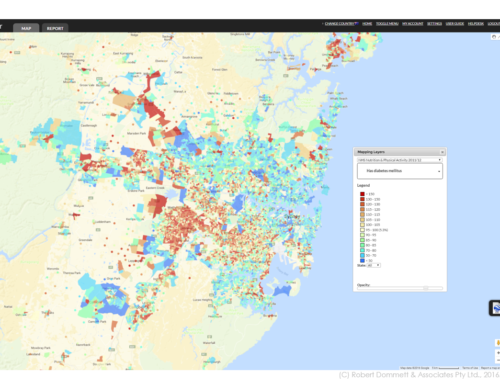Viewport: 500px width, 383px height.
Task: Click the 85-90 legend swatch
Action: [x=362, y=240]
